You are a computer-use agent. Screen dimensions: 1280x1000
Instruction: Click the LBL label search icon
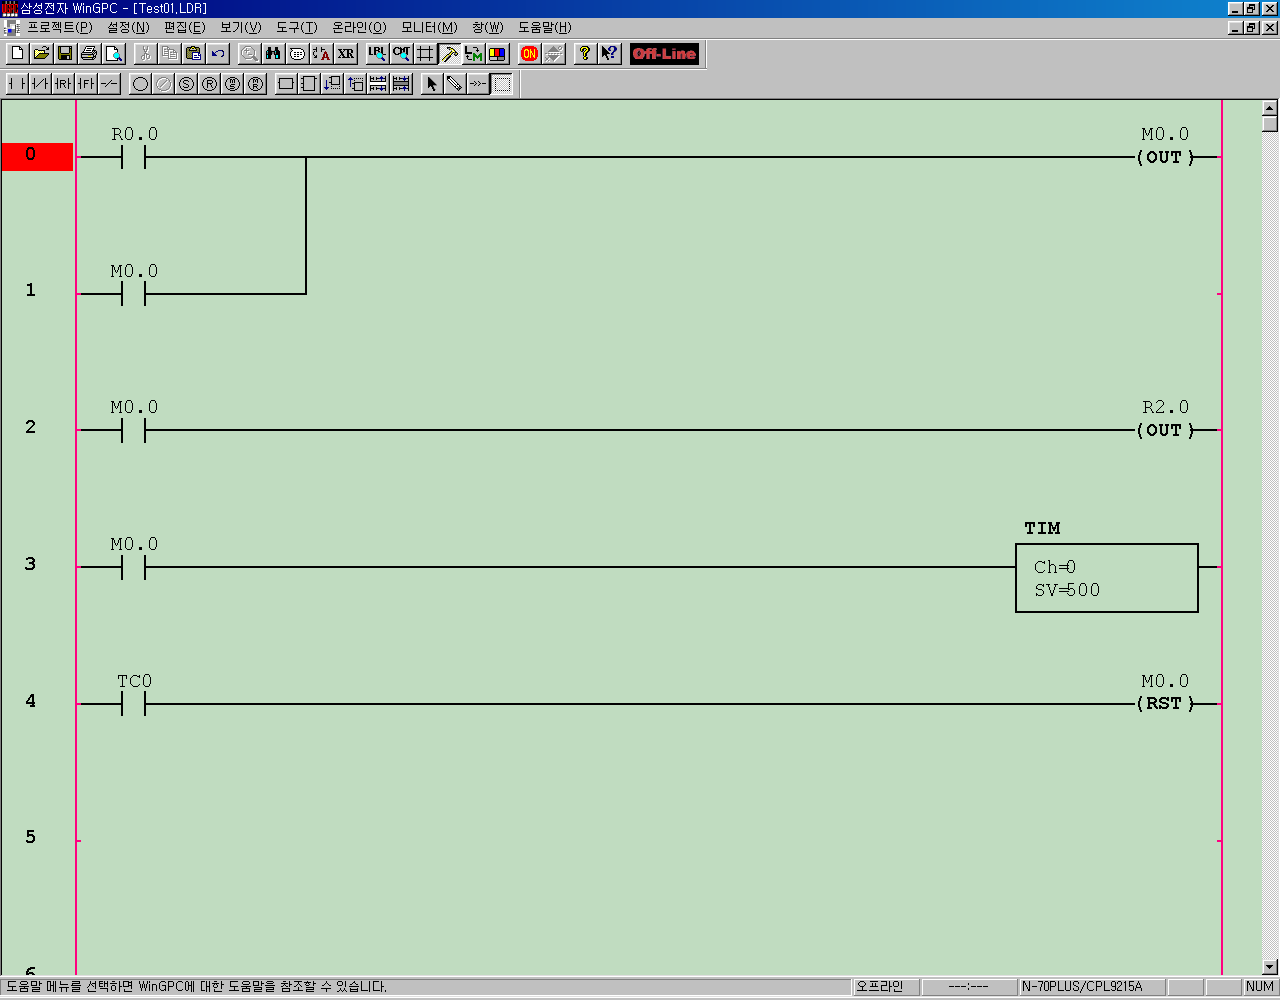(x=377, y=54)
